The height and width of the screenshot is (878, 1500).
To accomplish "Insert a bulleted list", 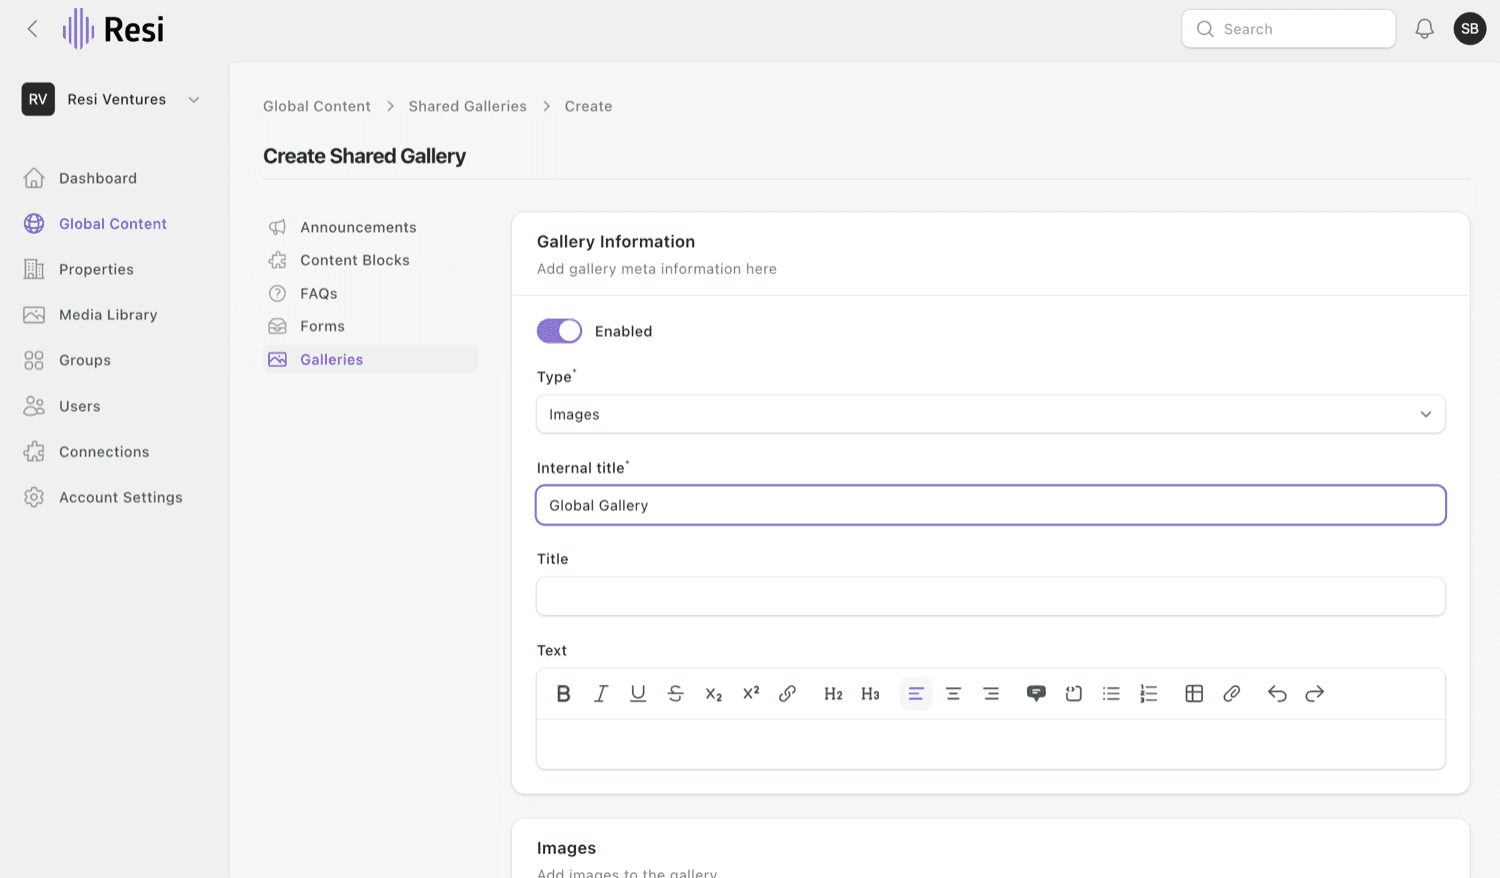I will point(1111,694).
